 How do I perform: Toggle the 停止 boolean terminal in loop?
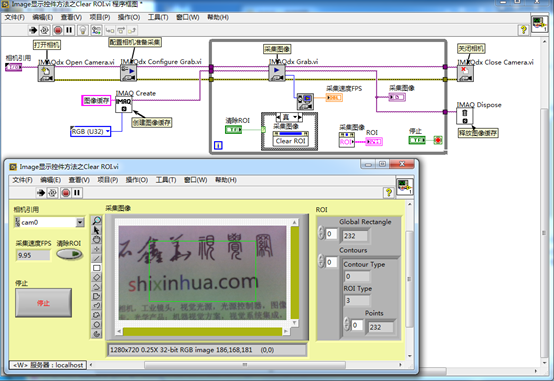pyautogui.click(x=417, y=140)
